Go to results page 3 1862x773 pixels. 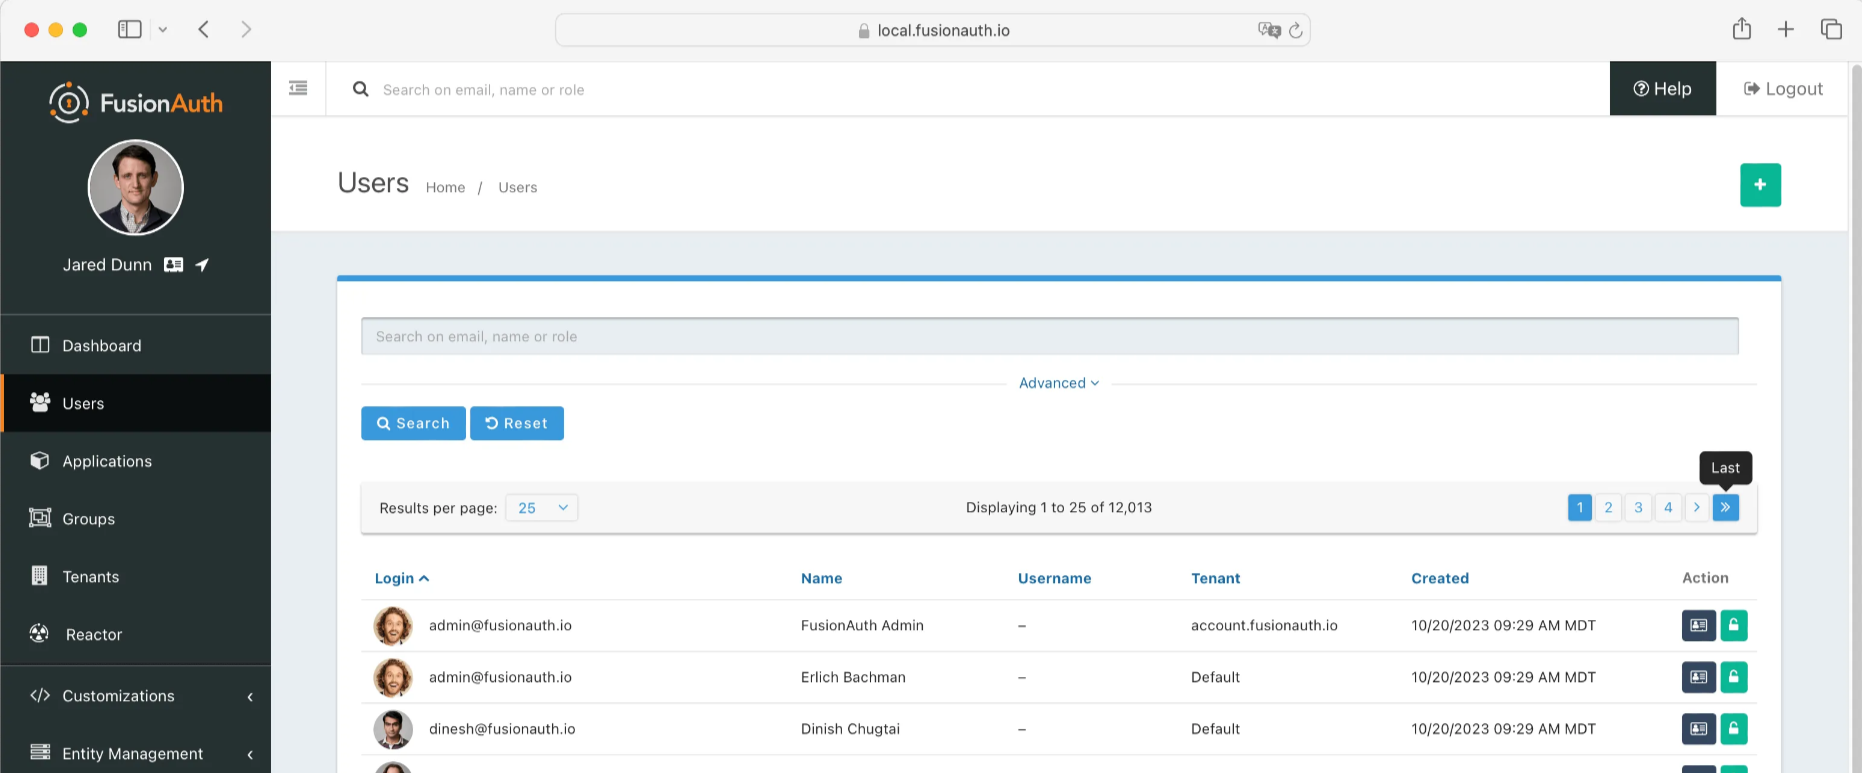[x=1638, y=508]
